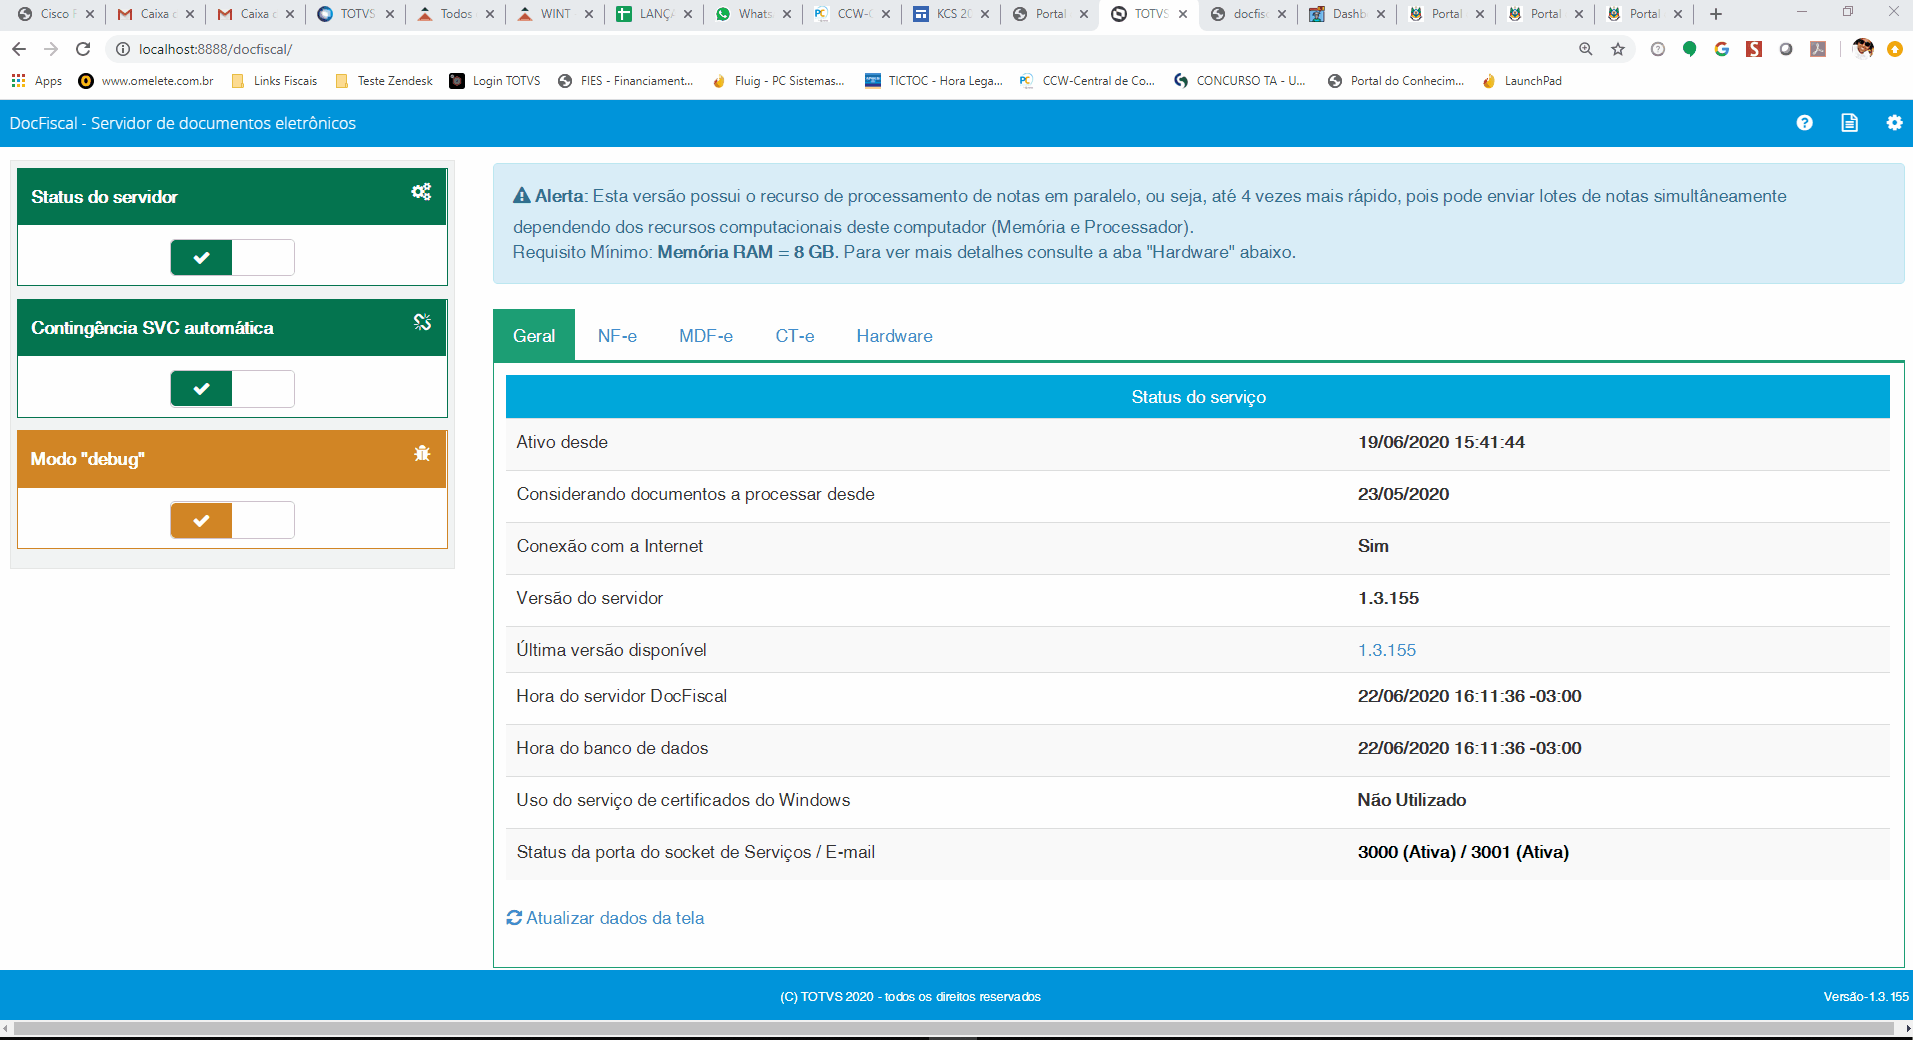Click the gray sphere extension icon
The width and height of the screenshot is (1913, 1040).
(x=1786, y=49)
